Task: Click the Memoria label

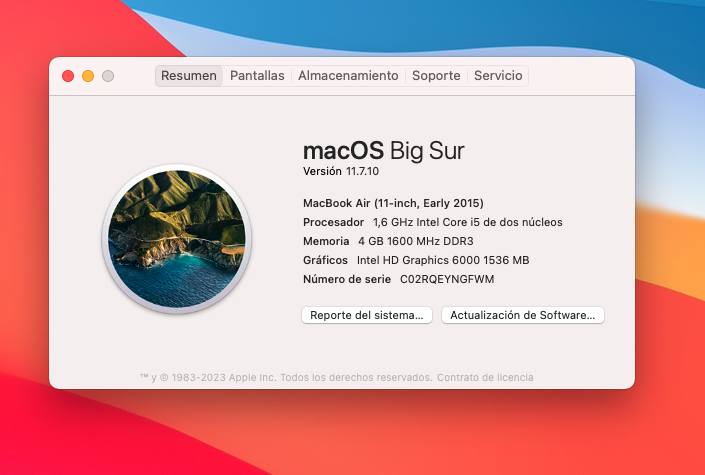Action: 326,241
